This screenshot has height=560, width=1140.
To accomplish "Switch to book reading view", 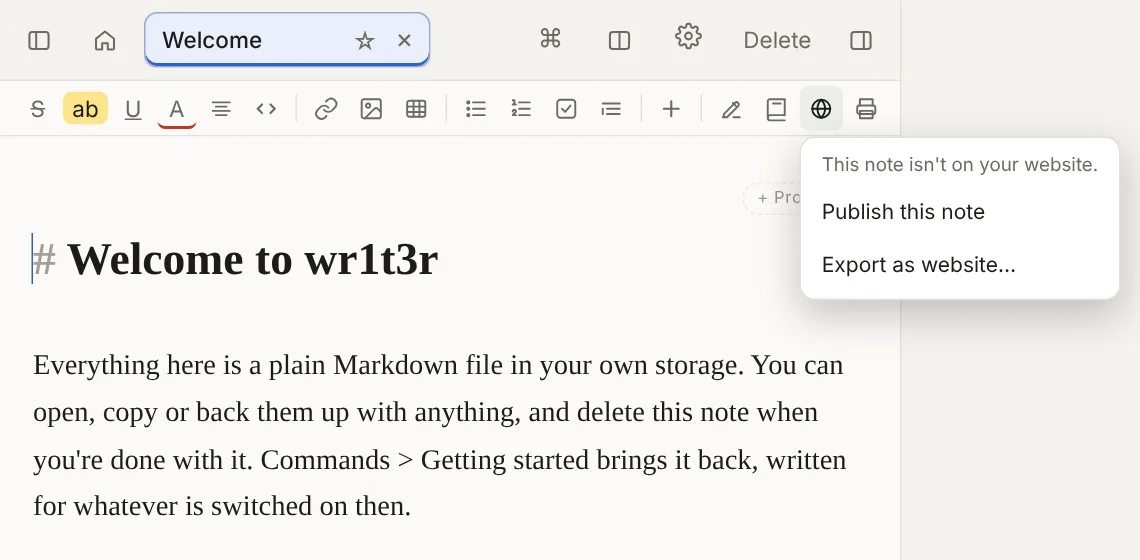I will point(776,109).
